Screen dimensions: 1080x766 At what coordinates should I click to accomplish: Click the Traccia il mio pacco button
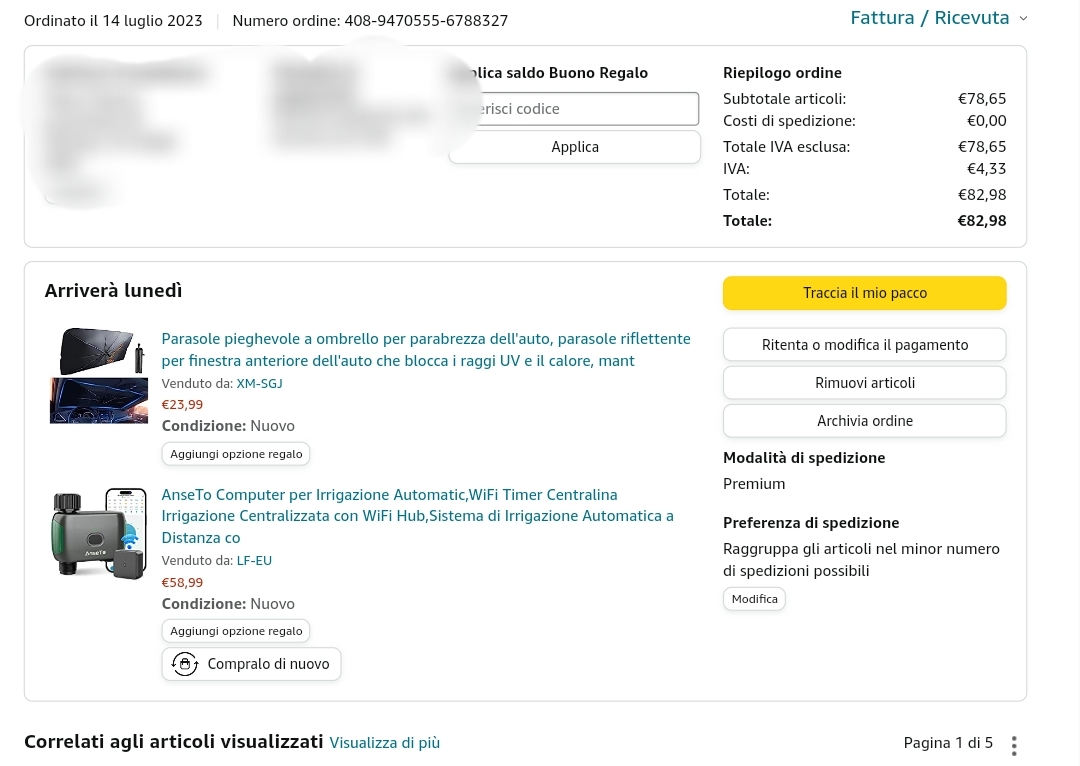(864, 293)
